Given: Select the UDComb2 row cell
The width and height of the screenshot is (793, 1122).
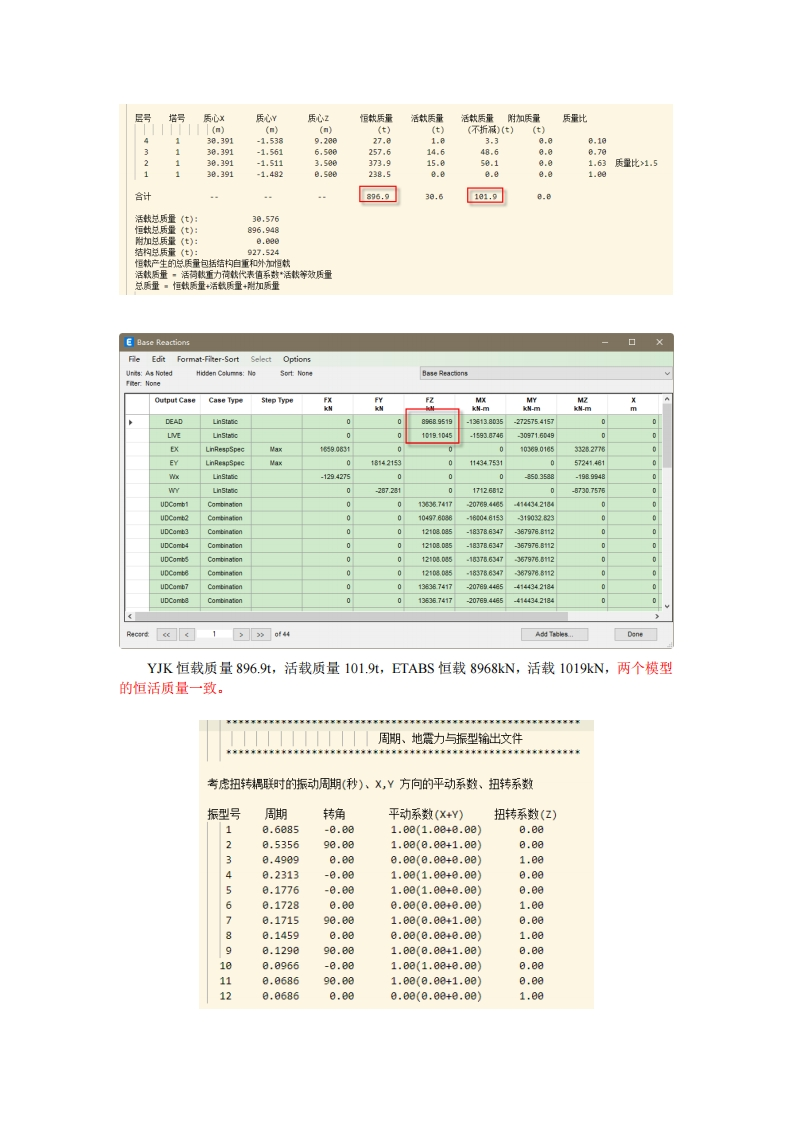Looking at the screenshot, I should point(175,518).
